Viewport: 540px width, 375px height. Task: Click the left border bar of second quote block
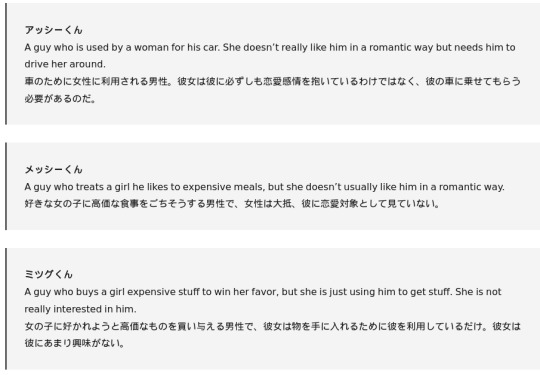click(6, 186)
